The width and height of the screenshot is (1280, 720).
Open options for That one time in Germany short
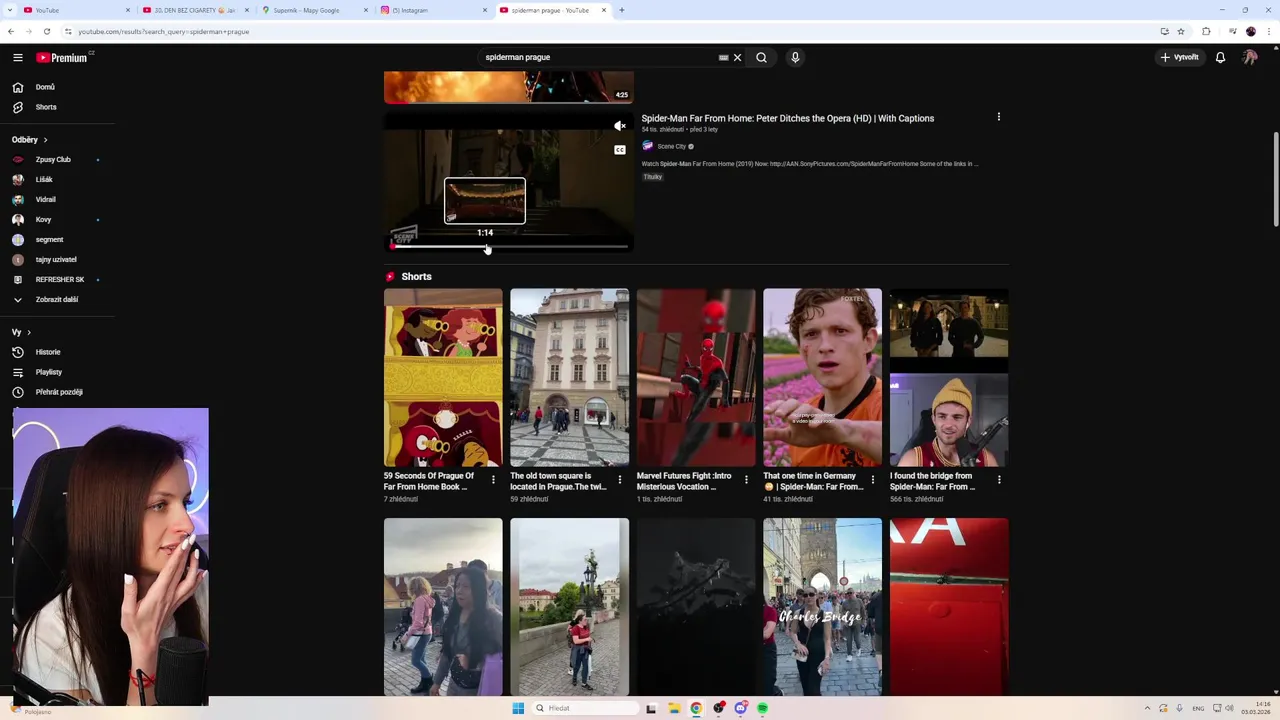[x=873, y=480]
